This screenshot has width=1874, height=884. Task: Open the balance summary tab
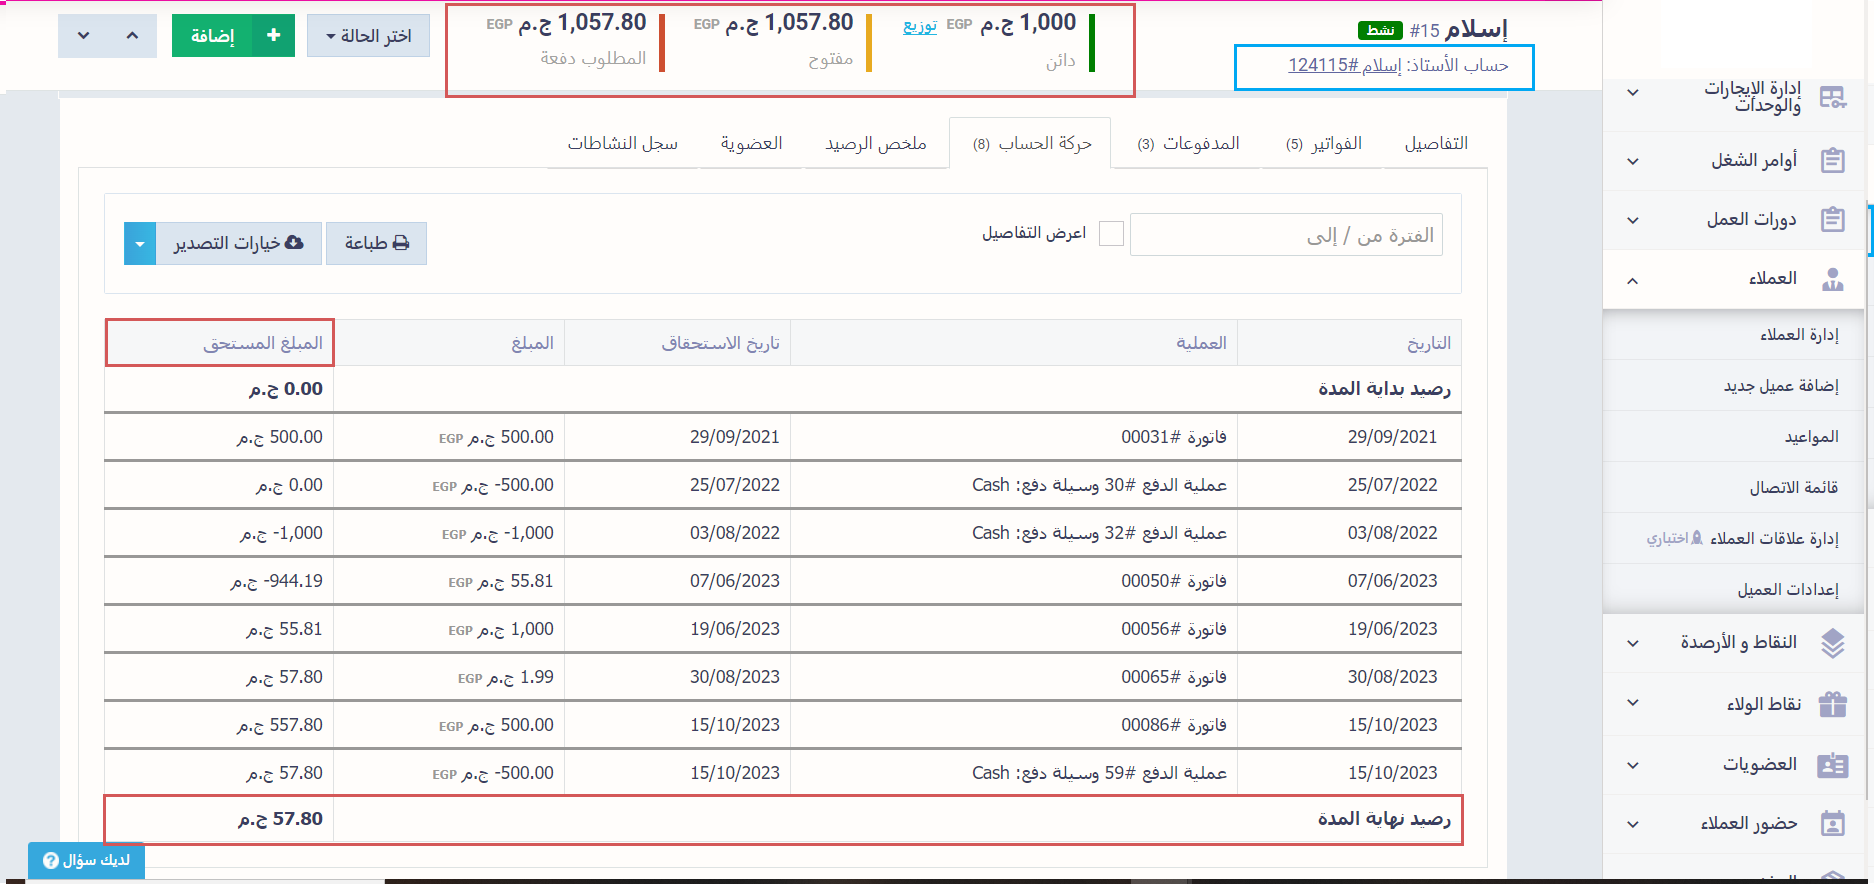pyautogui.click(x=875, y=144)
